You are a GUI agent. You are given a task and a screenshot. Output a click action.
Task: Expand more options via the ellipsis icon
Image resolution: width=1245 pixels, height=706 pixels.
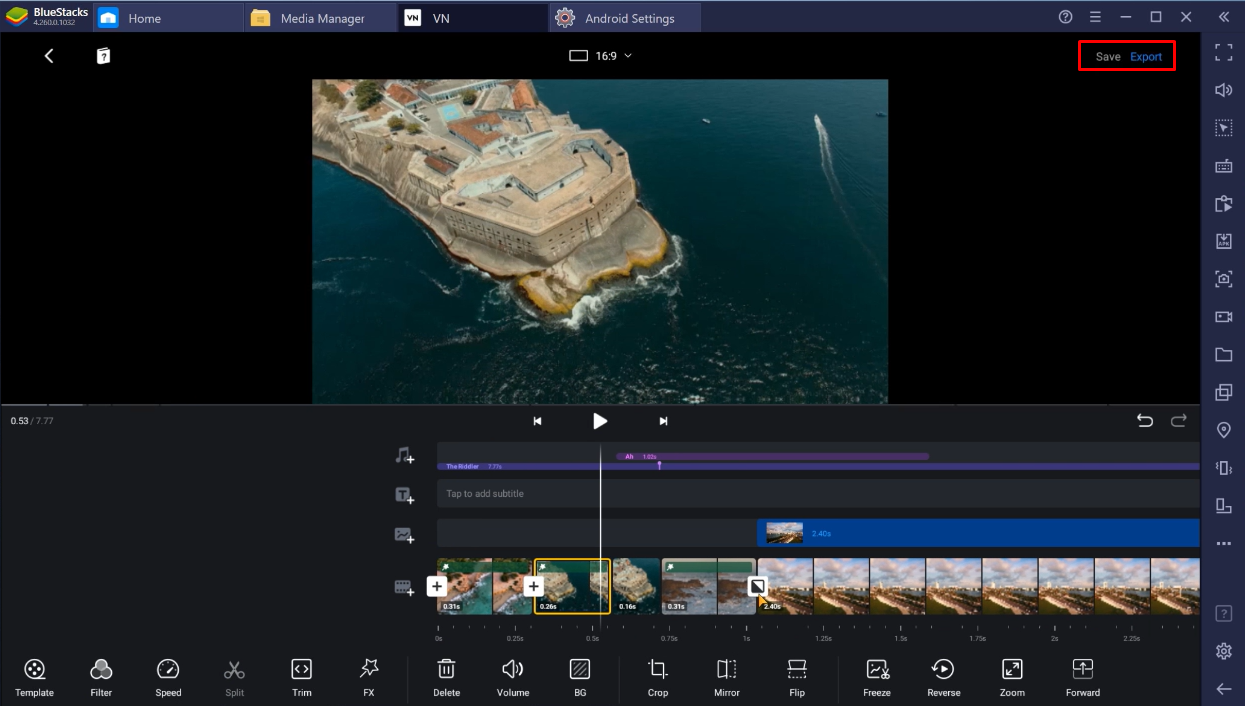[1223, 543]
